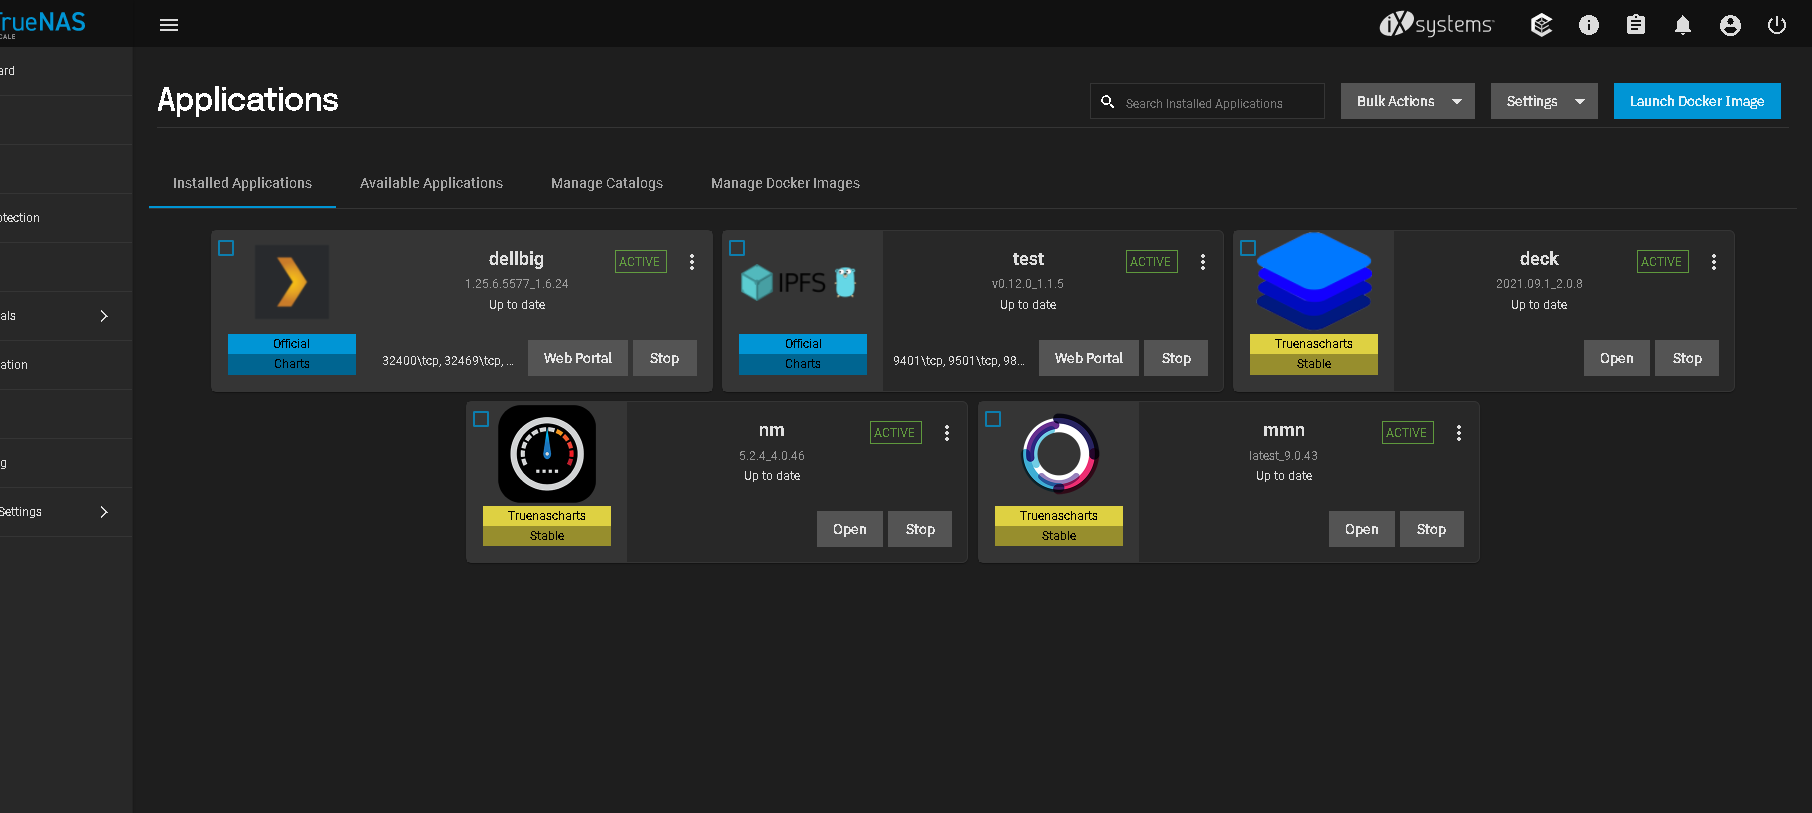The height and width of the screenshot is (813, 1812).
Task: Open Web Portal for test app
Action: click(x=1089, y=358)
